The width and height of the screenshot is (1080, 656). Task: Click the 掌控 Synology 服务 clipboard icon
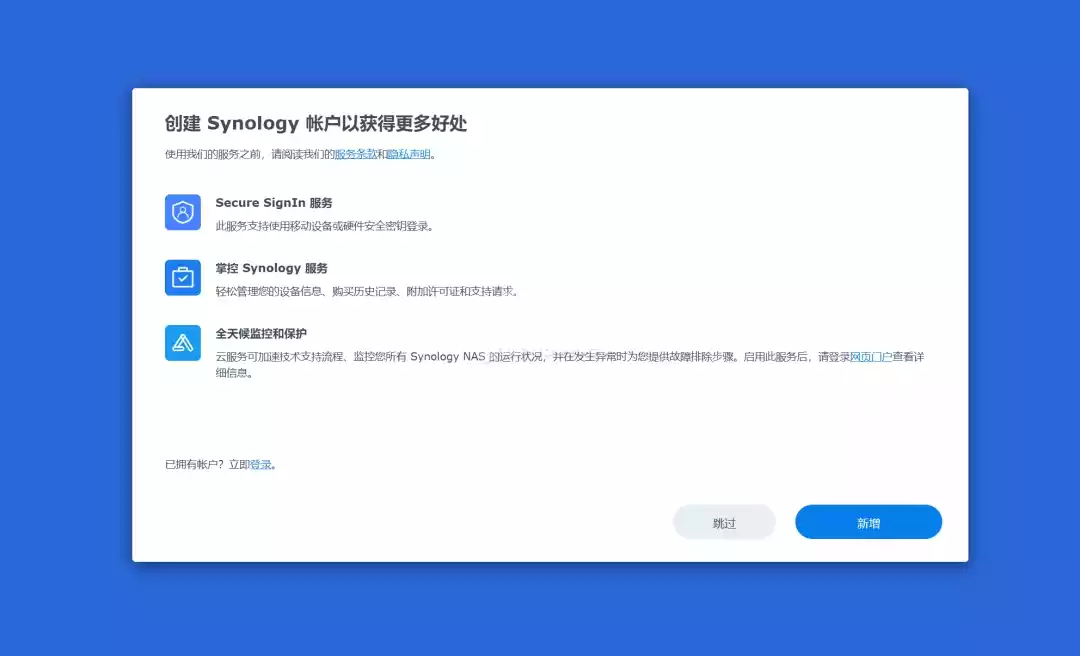coord(183,278)
